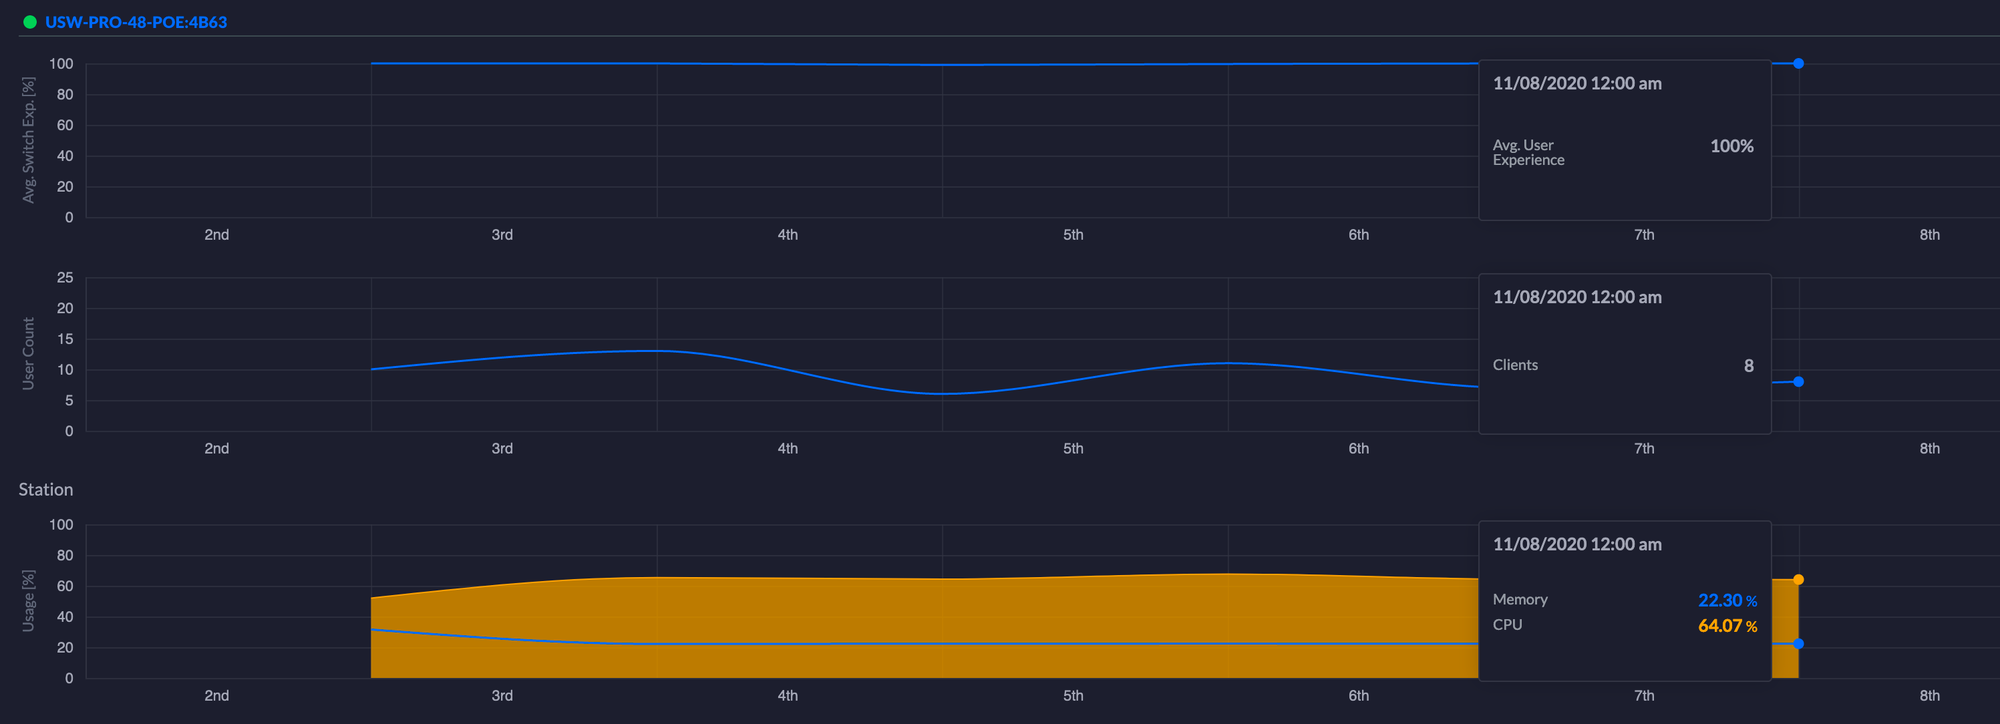Click the 100% value in the experience tooltip
The width and height of the screenshot is (2000, 724).
point(1731,146)
